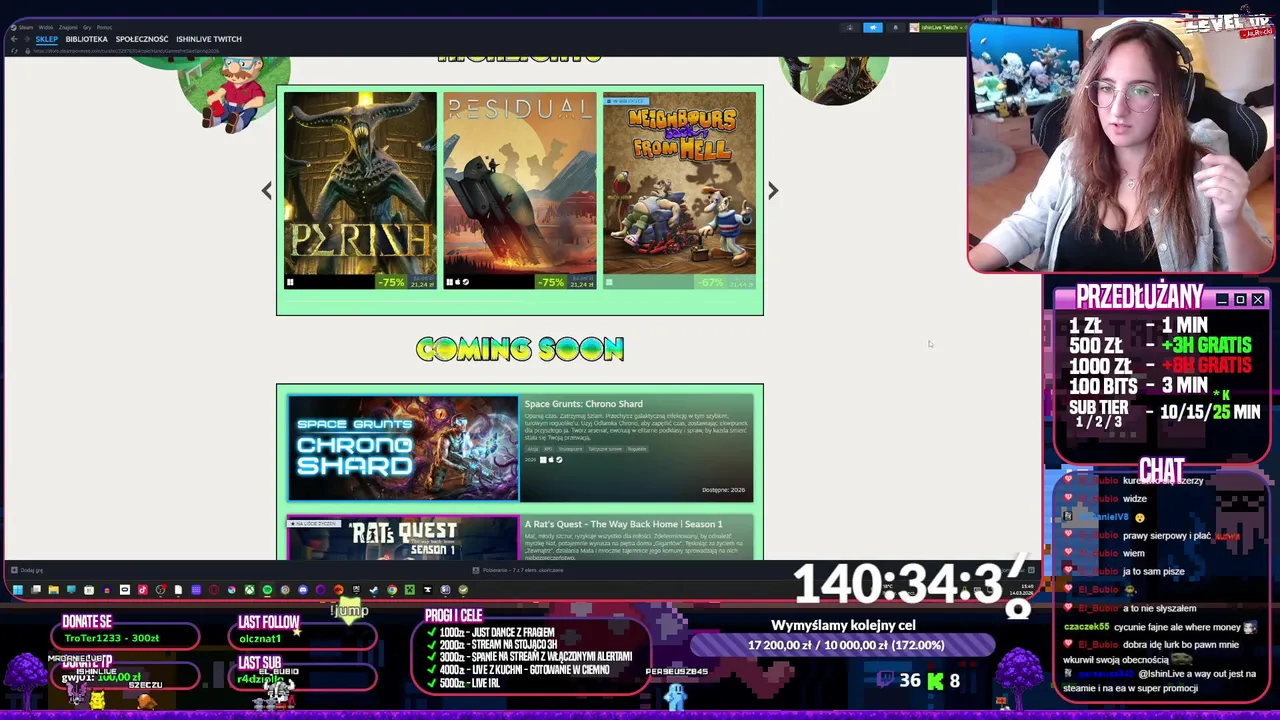The height and width of the screenshot is (720, 1280).
Task: Click the Dostępne: 2026 release text
Action: 723,490
